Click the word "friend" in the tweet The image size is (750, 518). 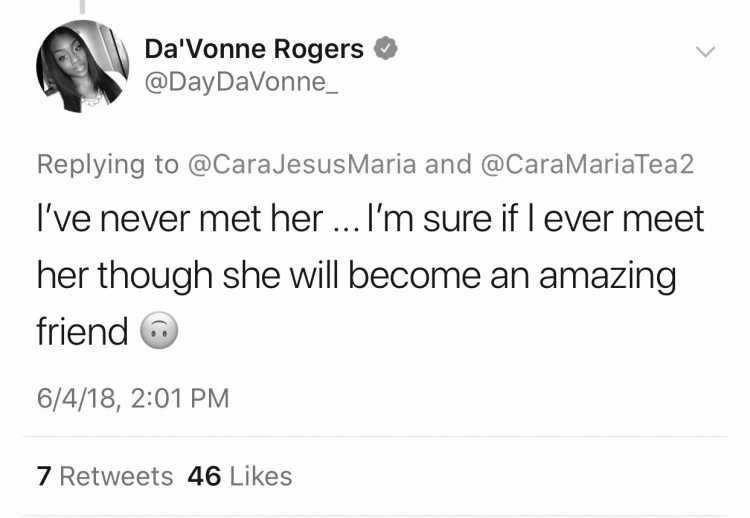pyautogui.click(x=82, y=331)
